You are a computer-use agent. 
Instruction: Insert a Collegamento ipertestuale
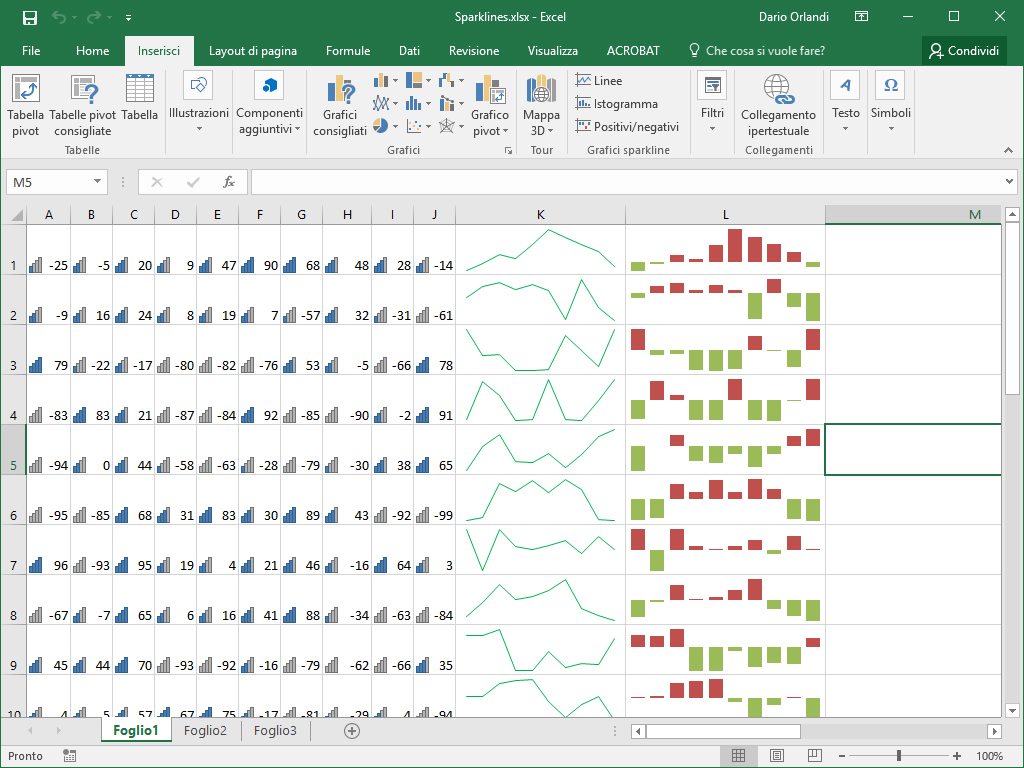(x=778, y=105)
